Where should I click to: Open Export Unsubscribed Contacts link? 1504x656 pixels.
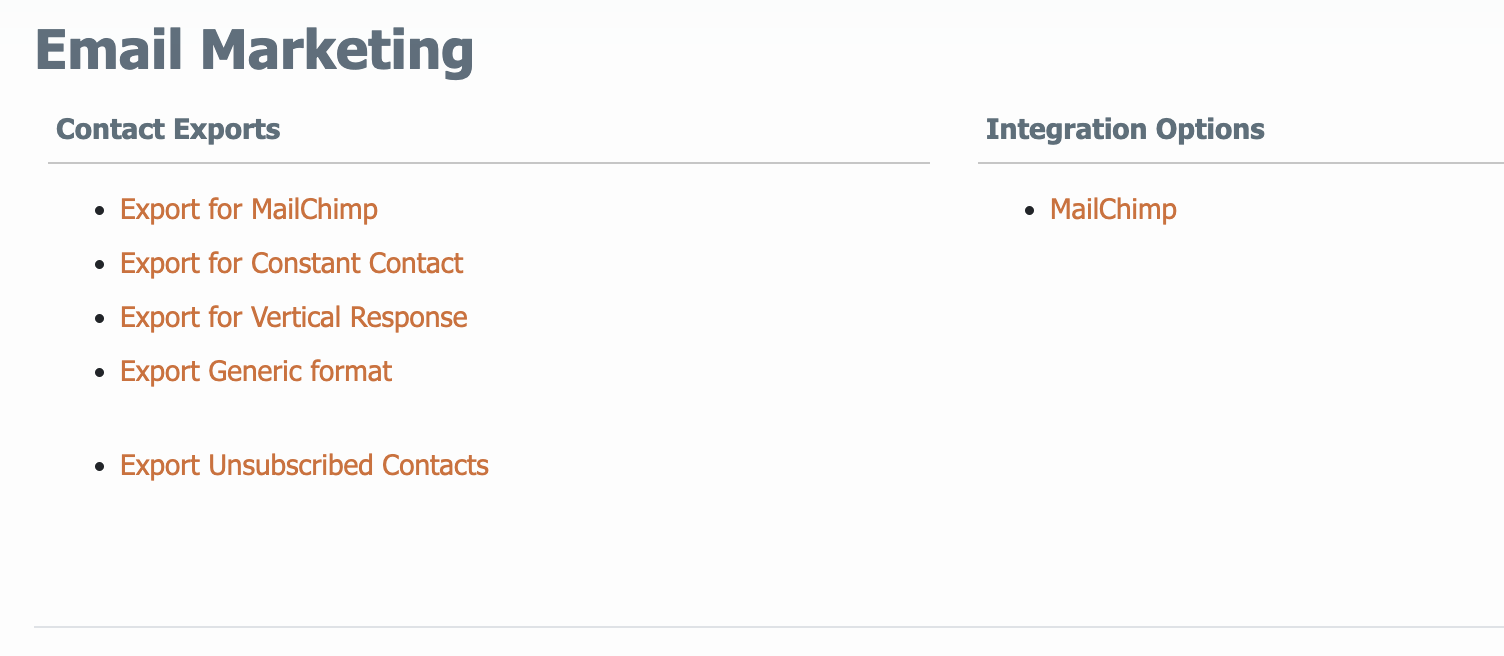tap(304, 465)
